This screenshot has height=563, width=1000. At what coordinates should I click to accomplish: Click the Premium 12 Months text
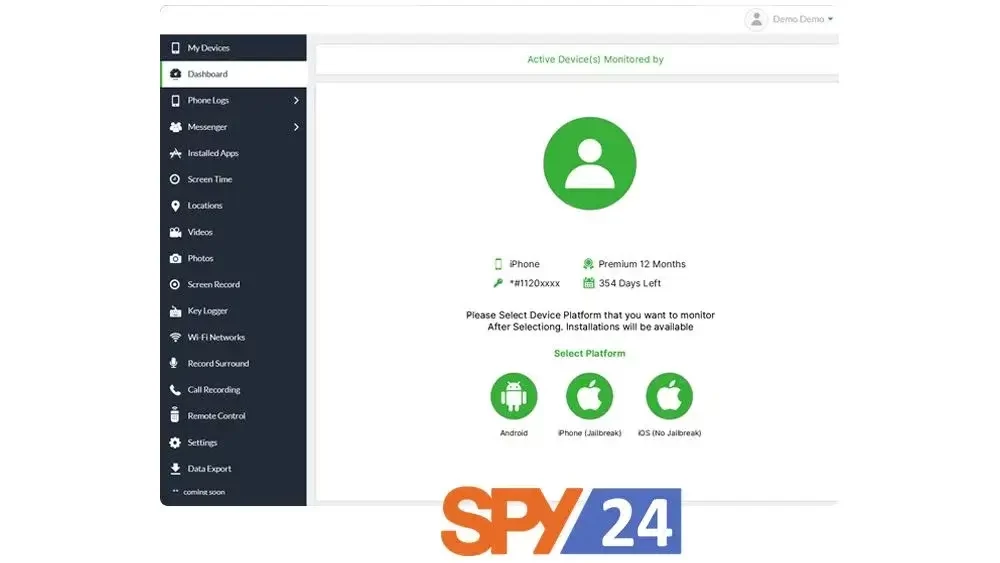[x=642, y=264]
